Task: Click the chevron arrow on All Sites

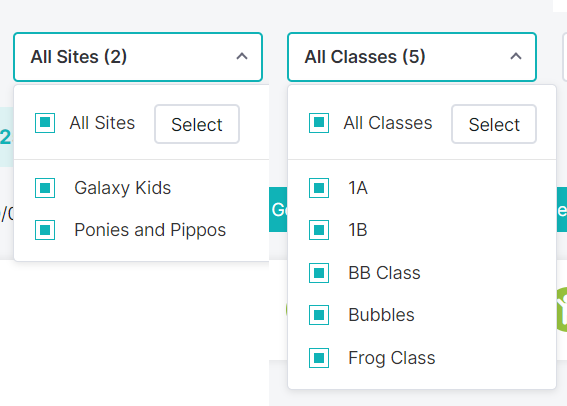Action: click(x=242, y=56)
